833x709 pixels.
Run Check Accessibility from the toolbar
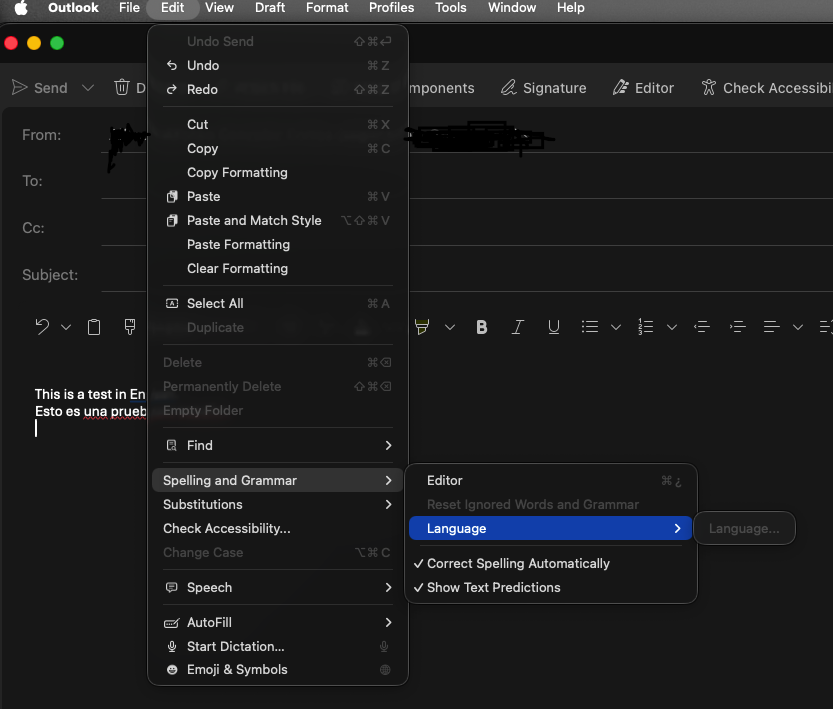[766, 88]
